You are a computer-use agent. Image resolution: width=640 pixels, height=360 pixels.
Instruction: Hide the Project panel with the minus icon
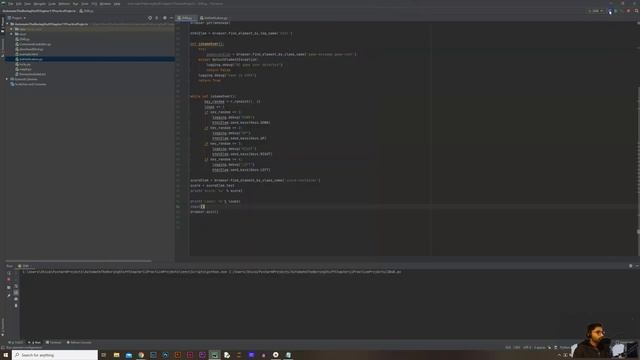click(171, 18)
